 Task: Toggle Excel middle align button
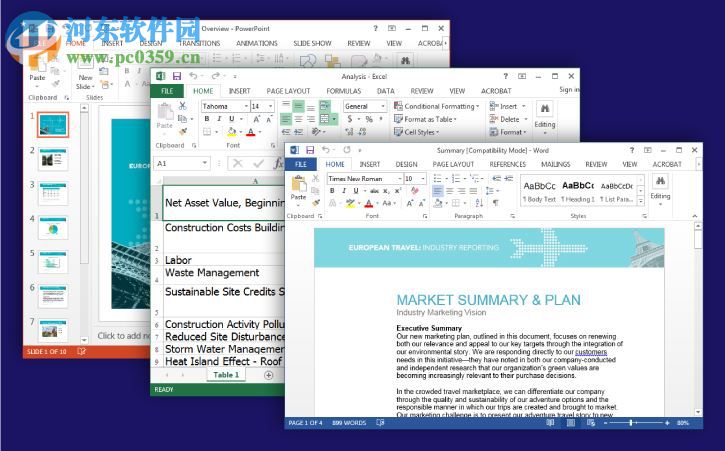298,106
